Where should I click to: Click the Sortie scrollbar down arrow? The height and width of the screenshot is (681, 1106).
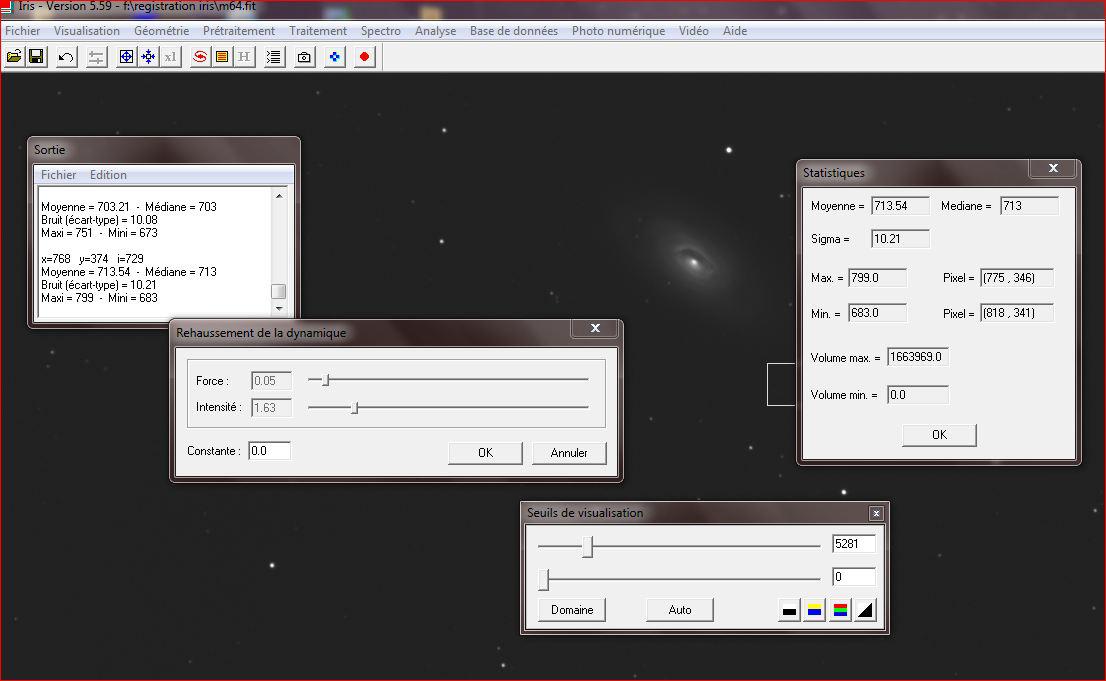coord(279,308)
